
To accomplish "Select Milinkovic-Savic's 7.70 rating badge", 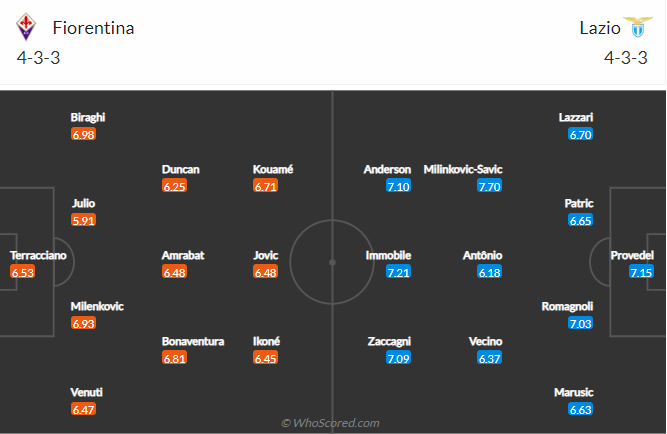I will [489, 186].
